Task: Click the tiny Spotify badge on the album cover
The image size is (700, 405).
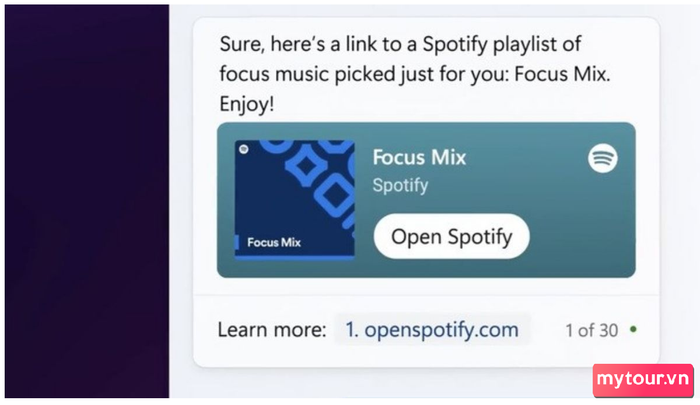Action: (x=243, y=150)
